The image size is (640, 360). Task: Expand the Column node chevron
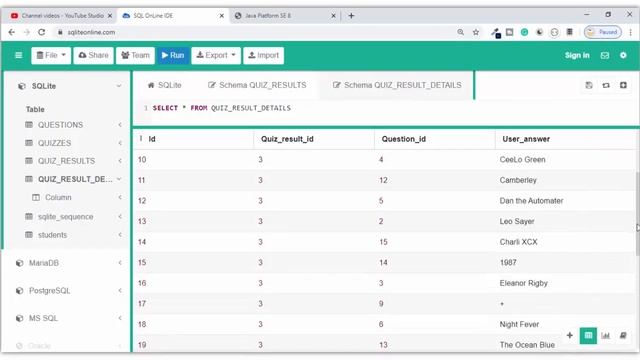[x=120, y=197]
